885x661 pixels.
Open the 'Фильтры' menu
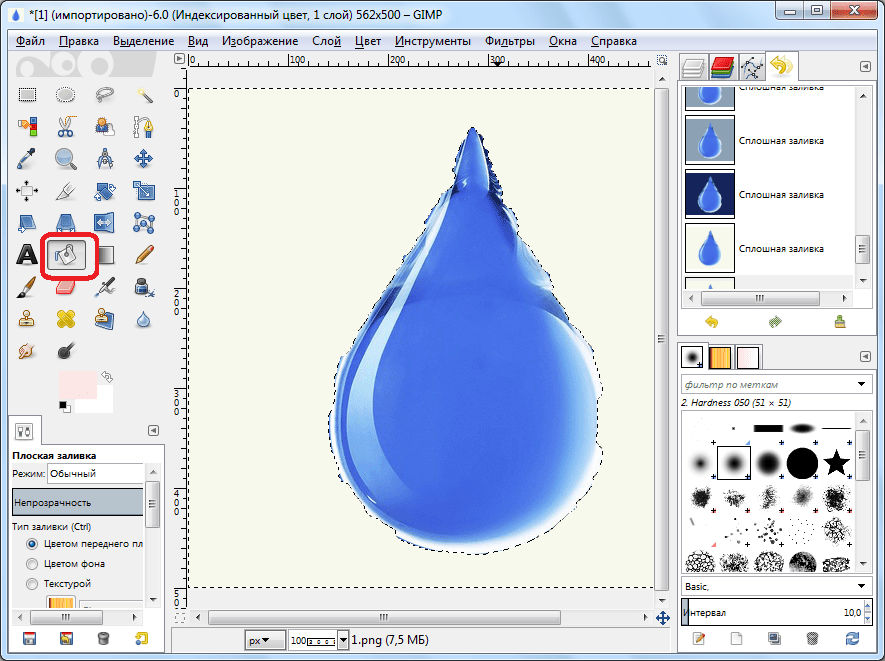(509, 41)
